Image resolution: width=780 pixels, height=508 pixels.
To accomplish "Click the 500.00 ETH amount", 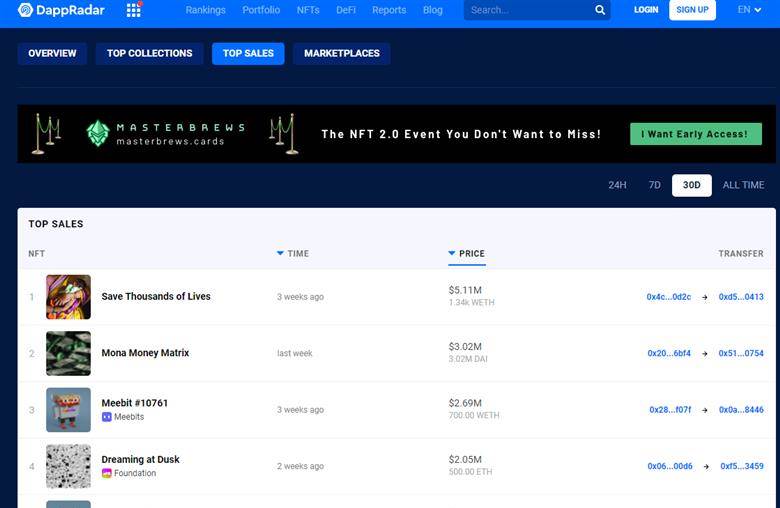I will pyautogui.click(x=470, y=472).
